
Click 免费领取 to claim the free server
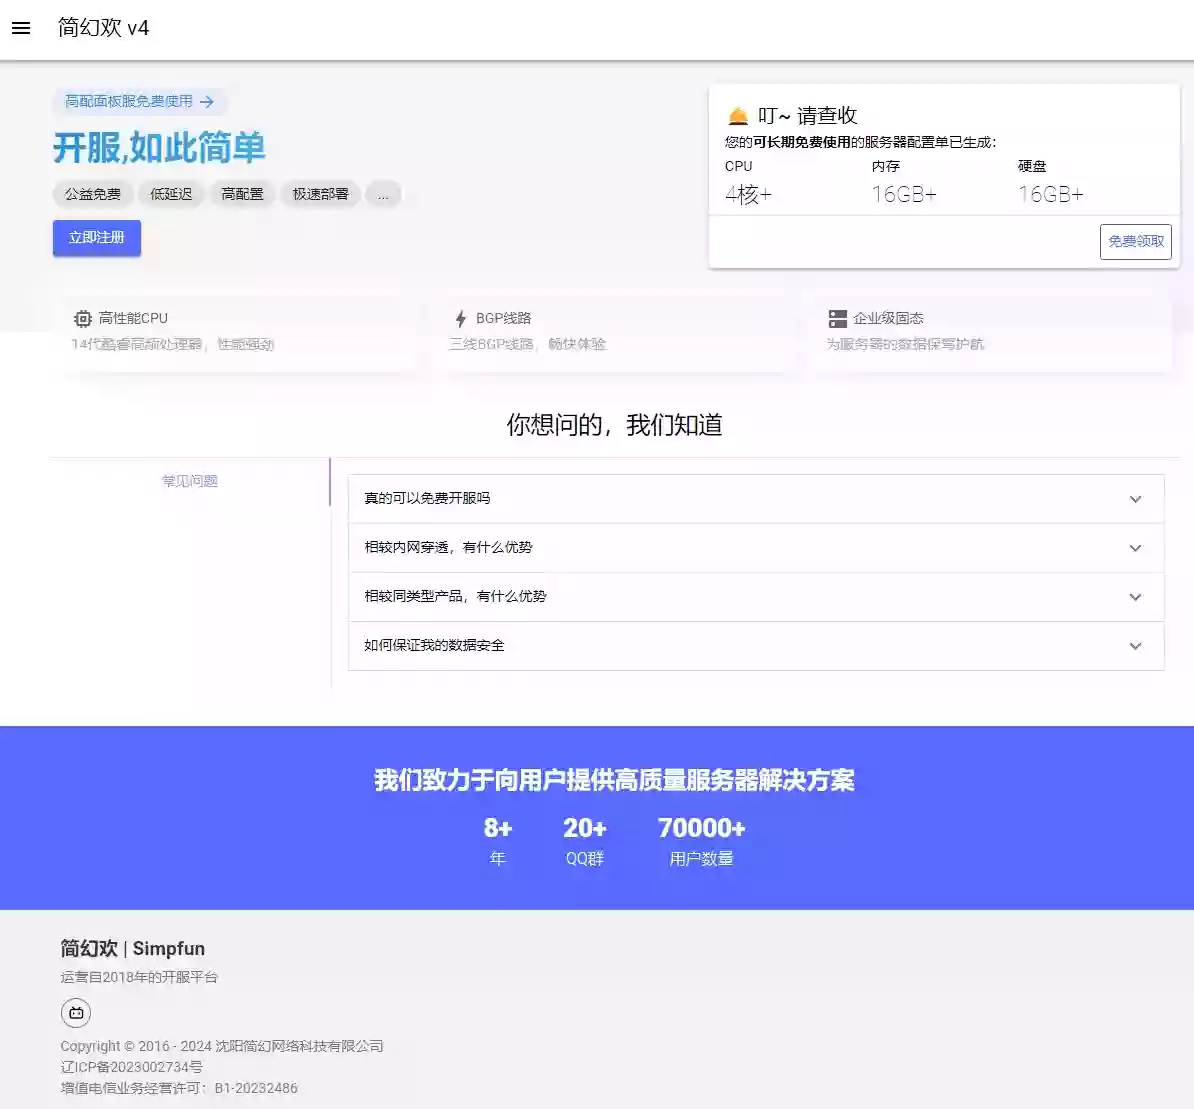click(x=1135, y=241)
